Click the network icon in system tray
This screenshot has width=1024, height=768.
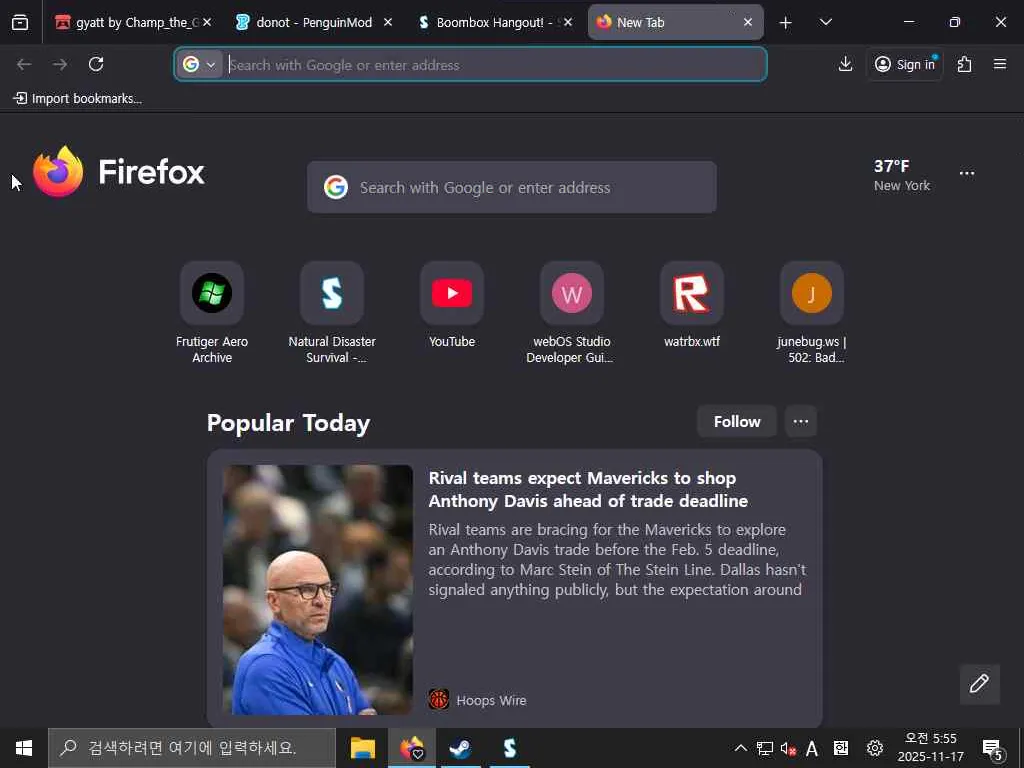764,748
